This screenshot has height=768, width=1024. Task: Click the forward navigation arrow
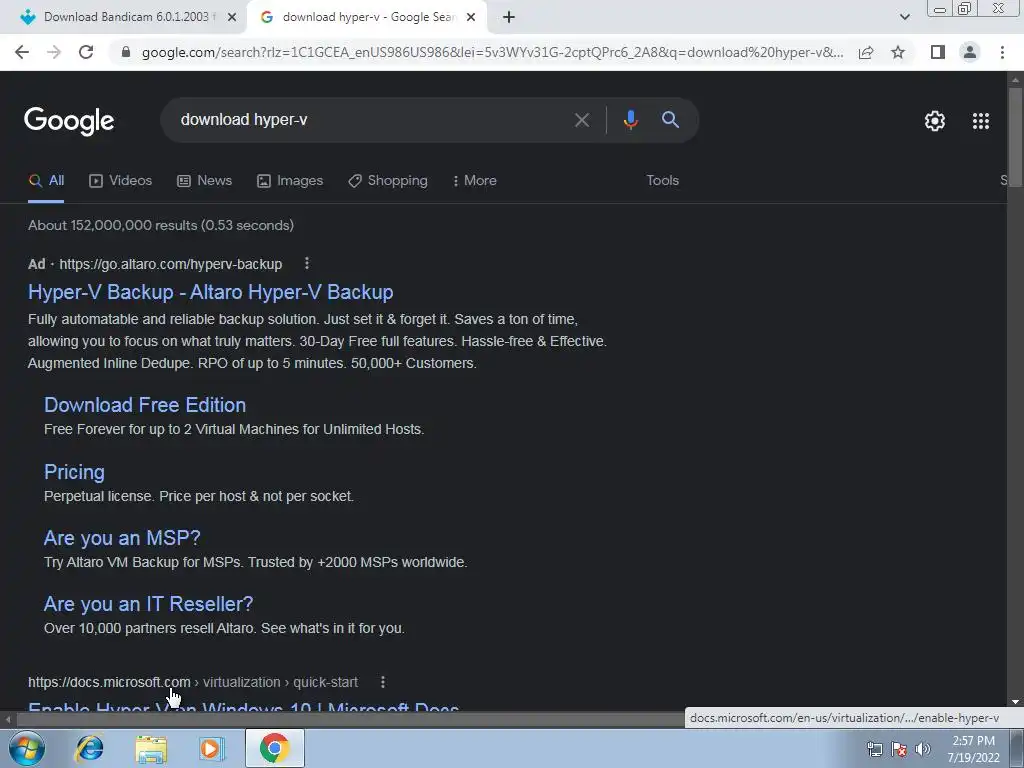[x=54, y=52]
